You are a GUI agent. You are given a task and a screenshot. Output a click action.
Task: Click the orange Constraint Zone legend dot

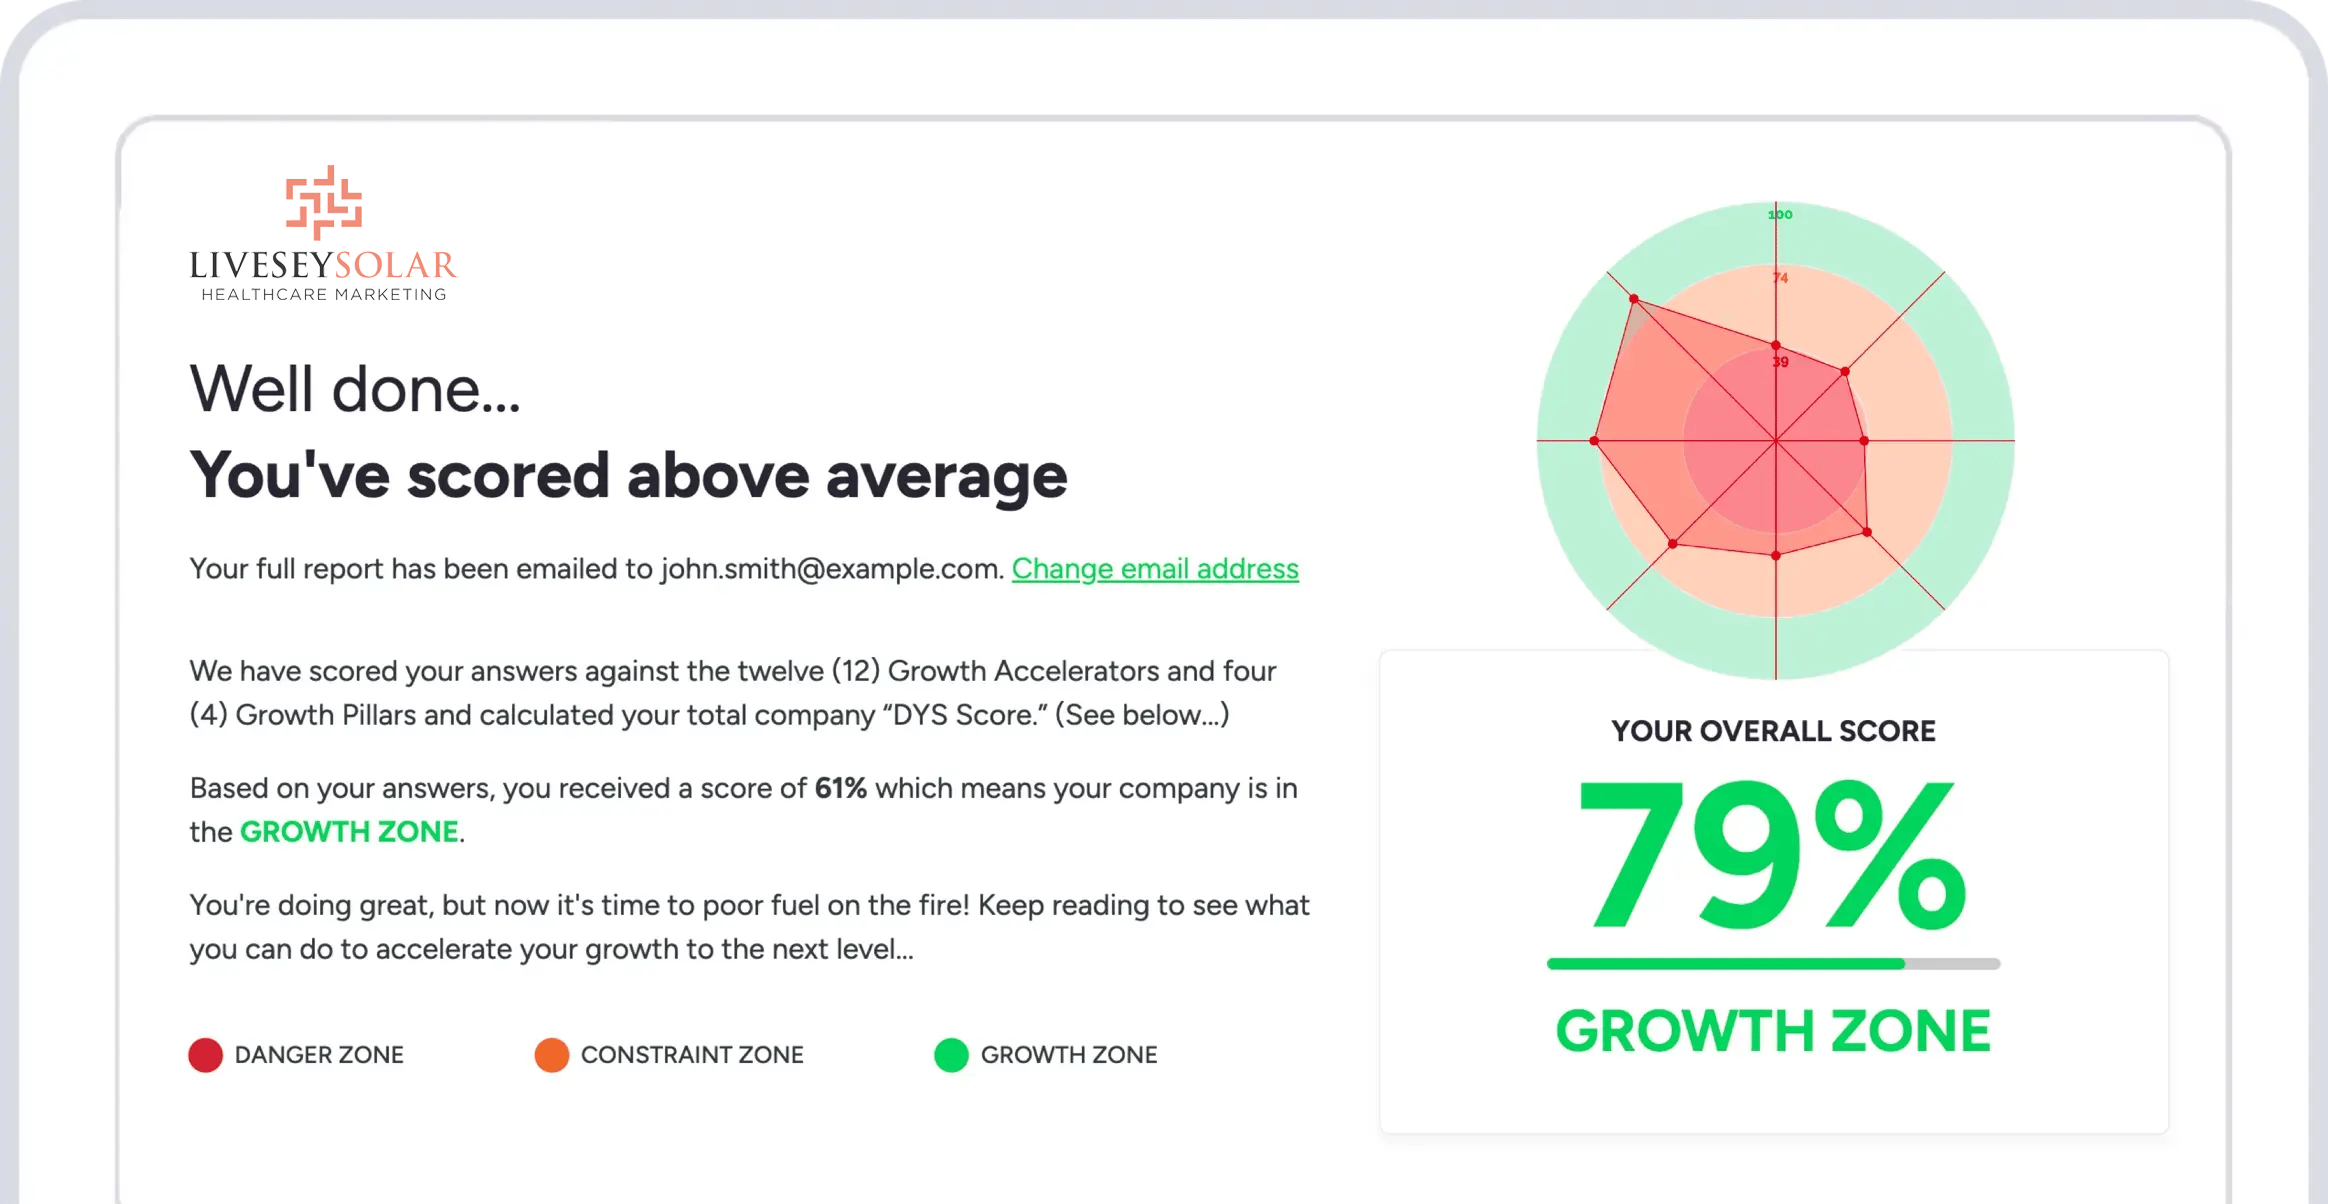(x=552, y=1055)
